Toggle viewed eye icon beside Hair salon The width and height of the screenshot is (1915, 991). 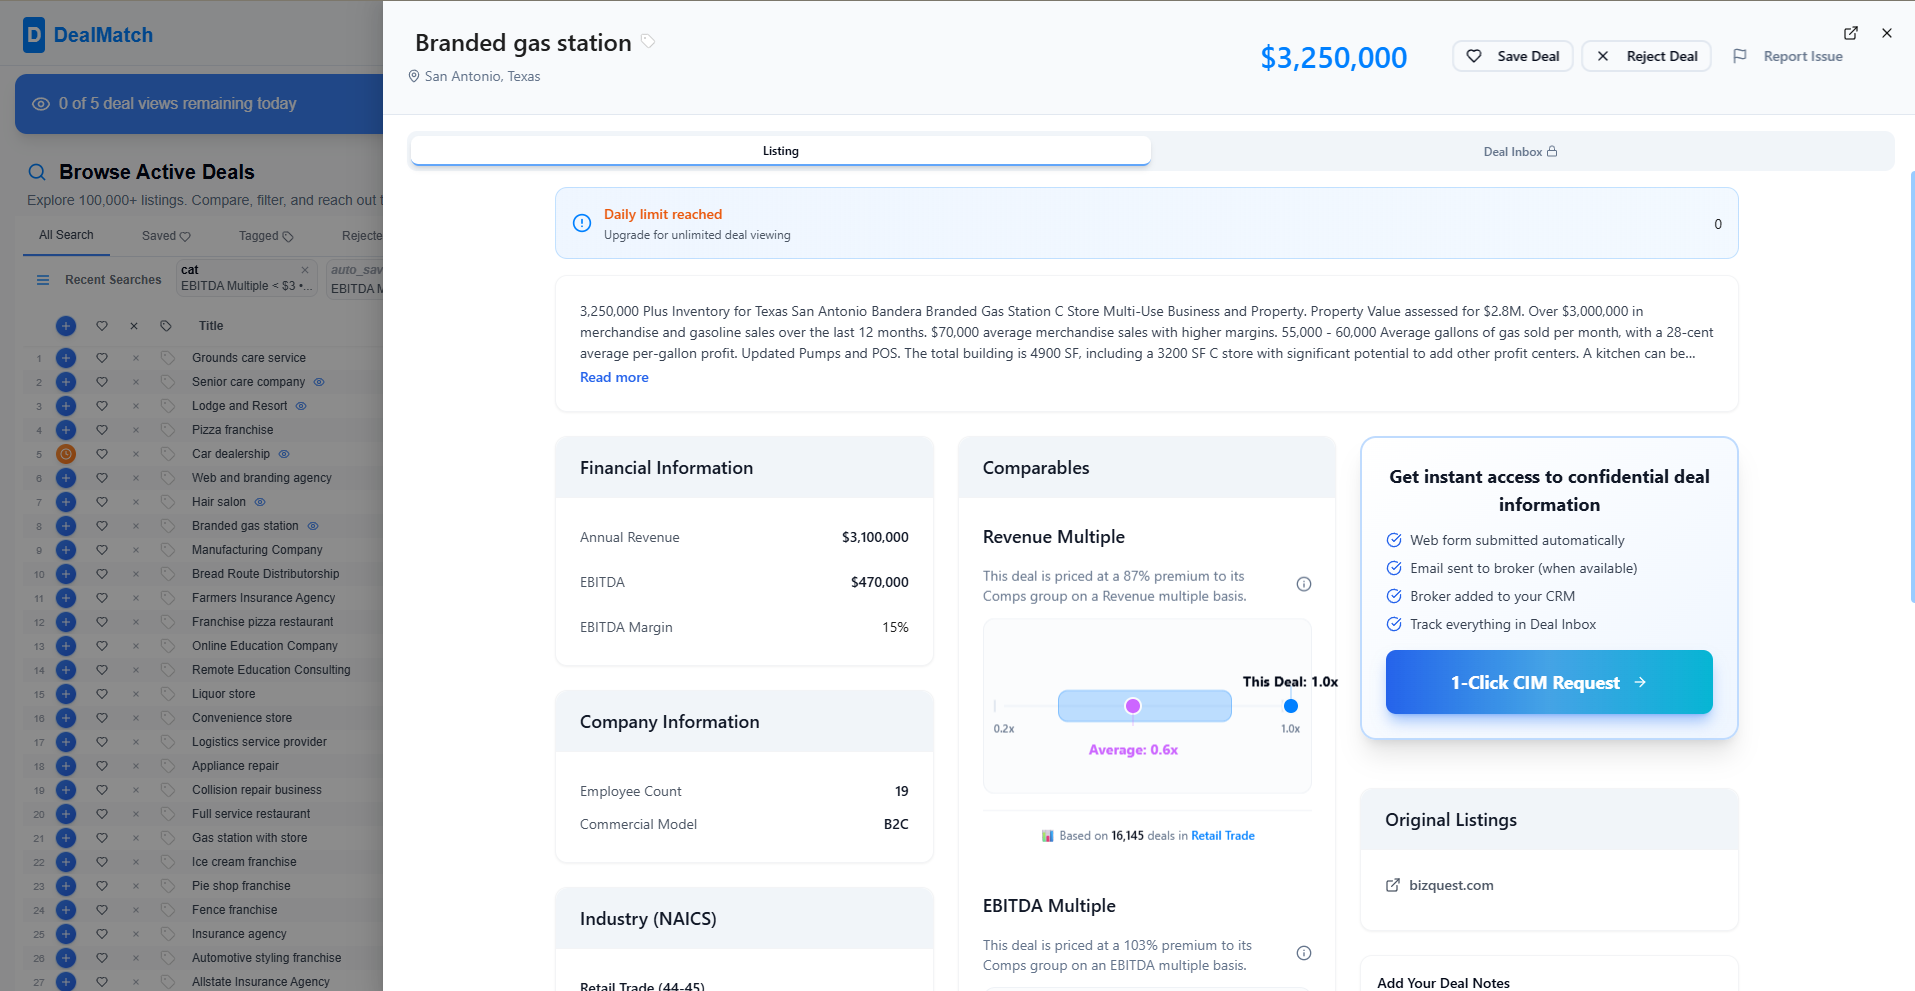point(260,502)
